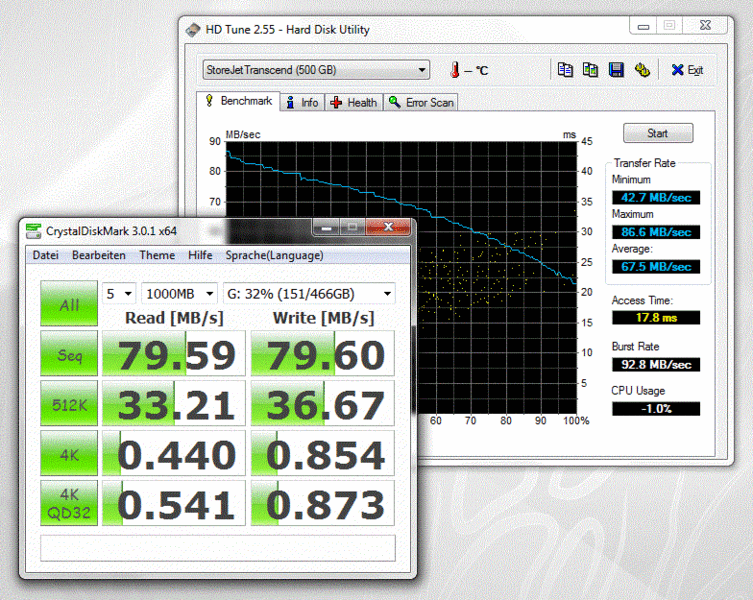
Task: Click the CPU Usage value -1.0%
Action: (x=656, y=409)
